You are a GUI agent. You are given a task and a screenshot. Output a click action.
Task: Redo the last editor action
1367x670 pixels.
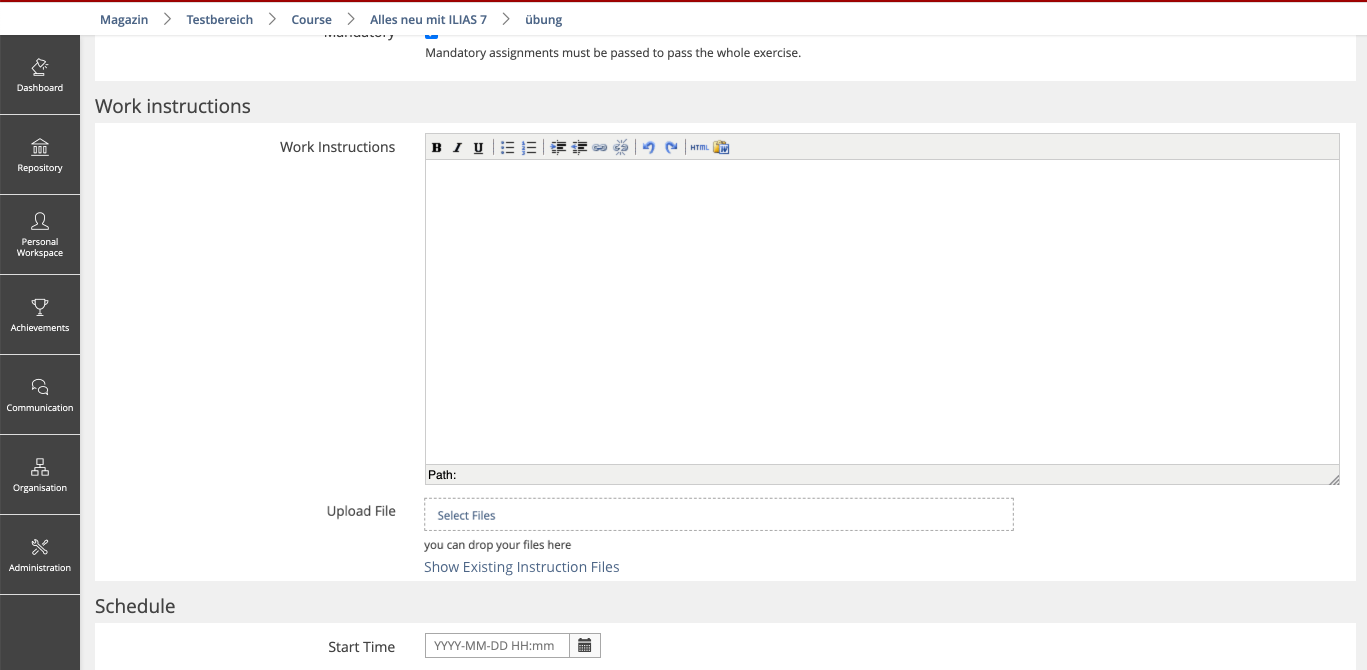coord(671,148)
